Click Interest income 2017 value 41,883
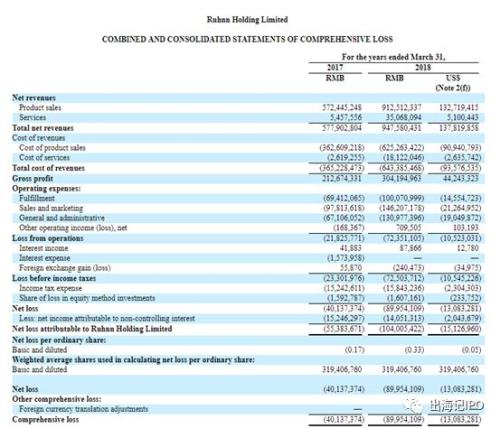This screenshot has height=428, width=500. point(351,248)
